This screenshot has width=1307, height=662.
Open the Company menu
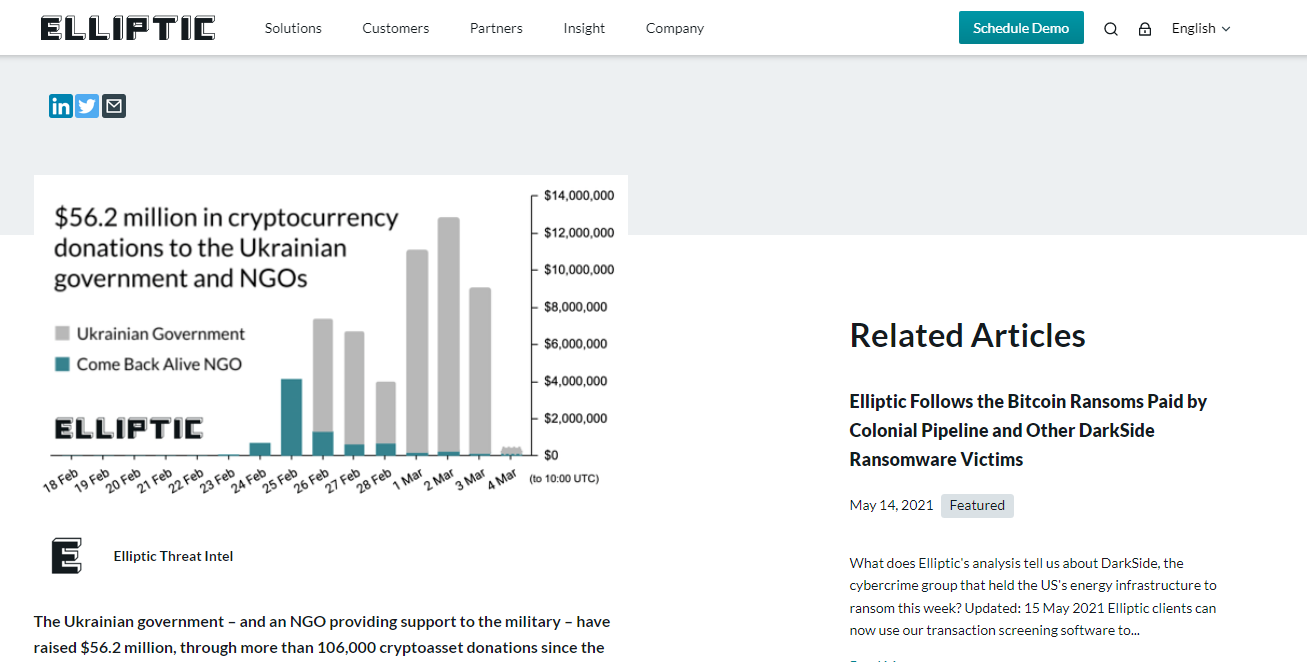675,28
